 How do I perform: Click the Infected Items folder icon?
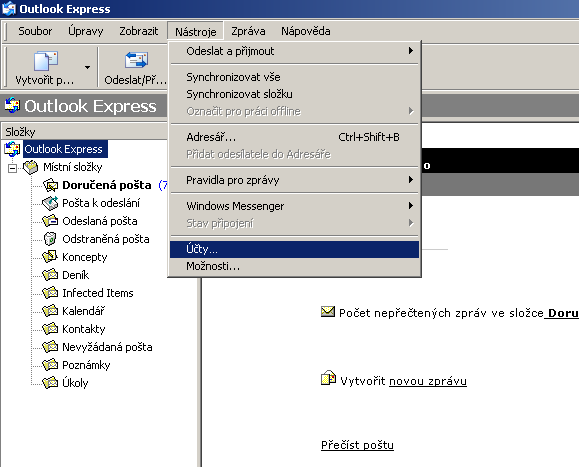coord(50,293)
